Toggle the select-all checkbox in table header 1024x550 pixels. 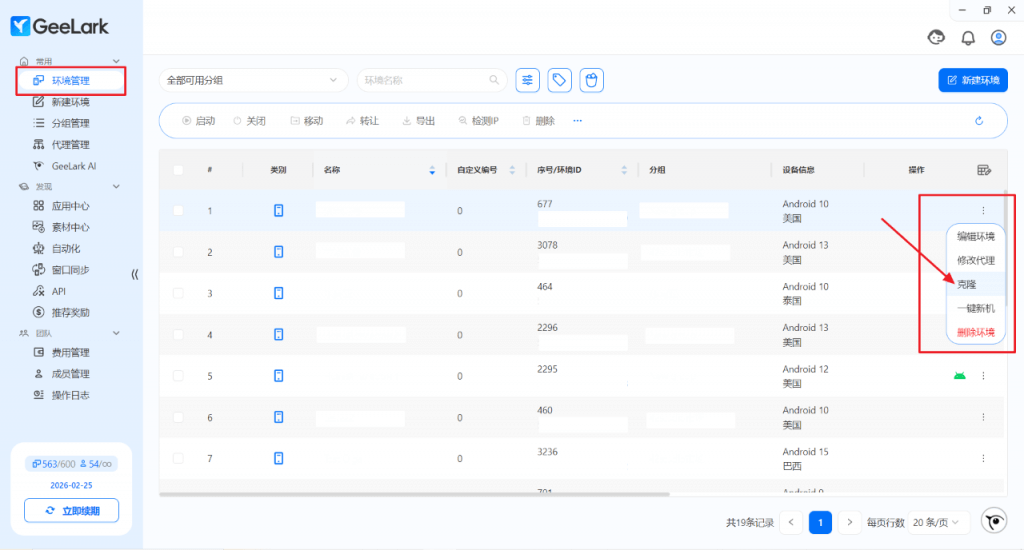coord(178,170)
